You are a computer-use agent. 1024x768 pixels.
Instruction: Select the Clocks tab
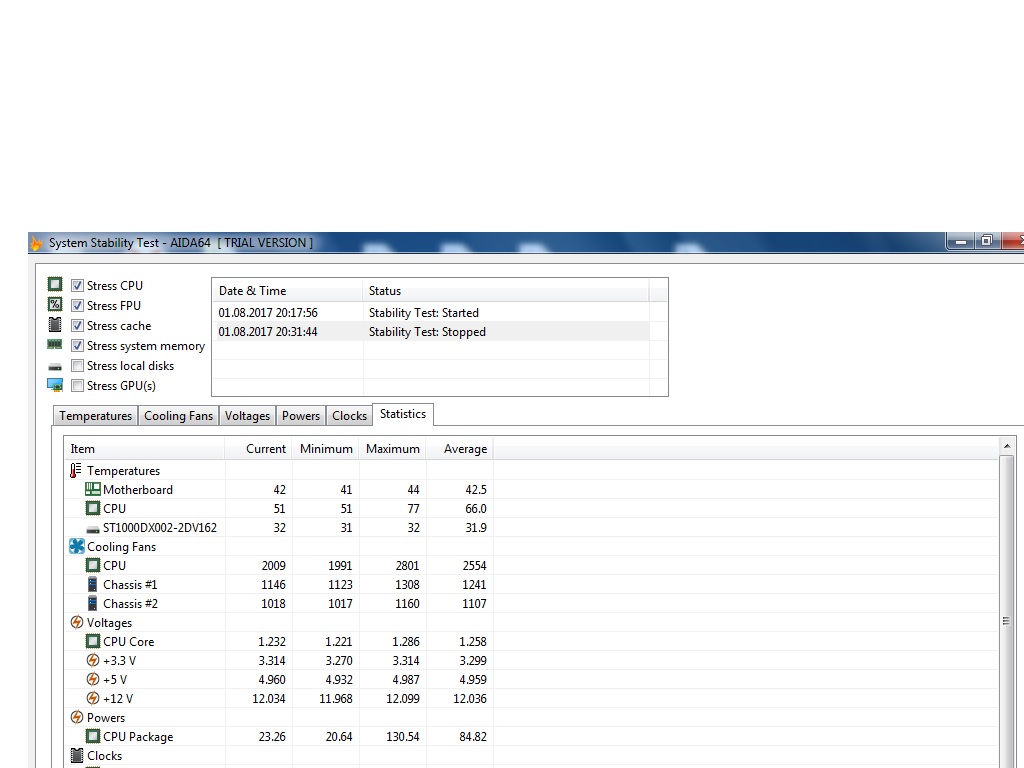point(349,416)
